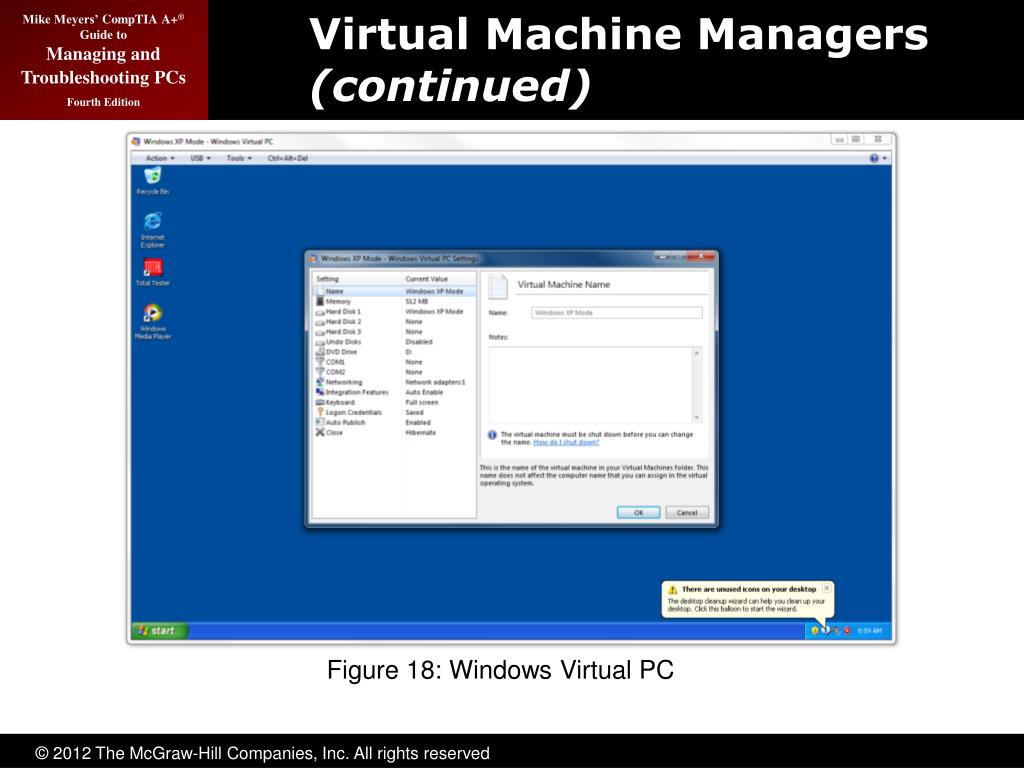Click the 'D:' DVD drive value
Screen dimensions: 1024x768
click(x=409, y=352)
